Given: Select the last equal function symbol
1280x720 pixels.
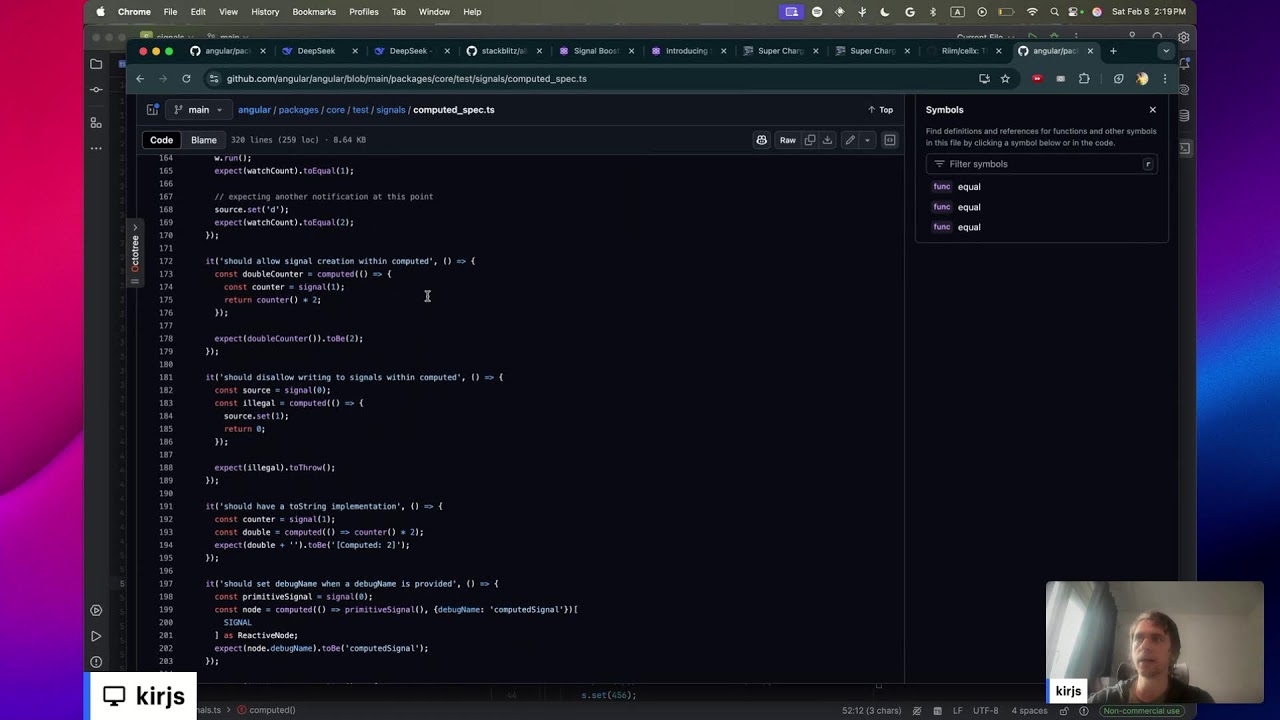Looking at the screenshot, I should pyautogui.click(x=969, y=227).
